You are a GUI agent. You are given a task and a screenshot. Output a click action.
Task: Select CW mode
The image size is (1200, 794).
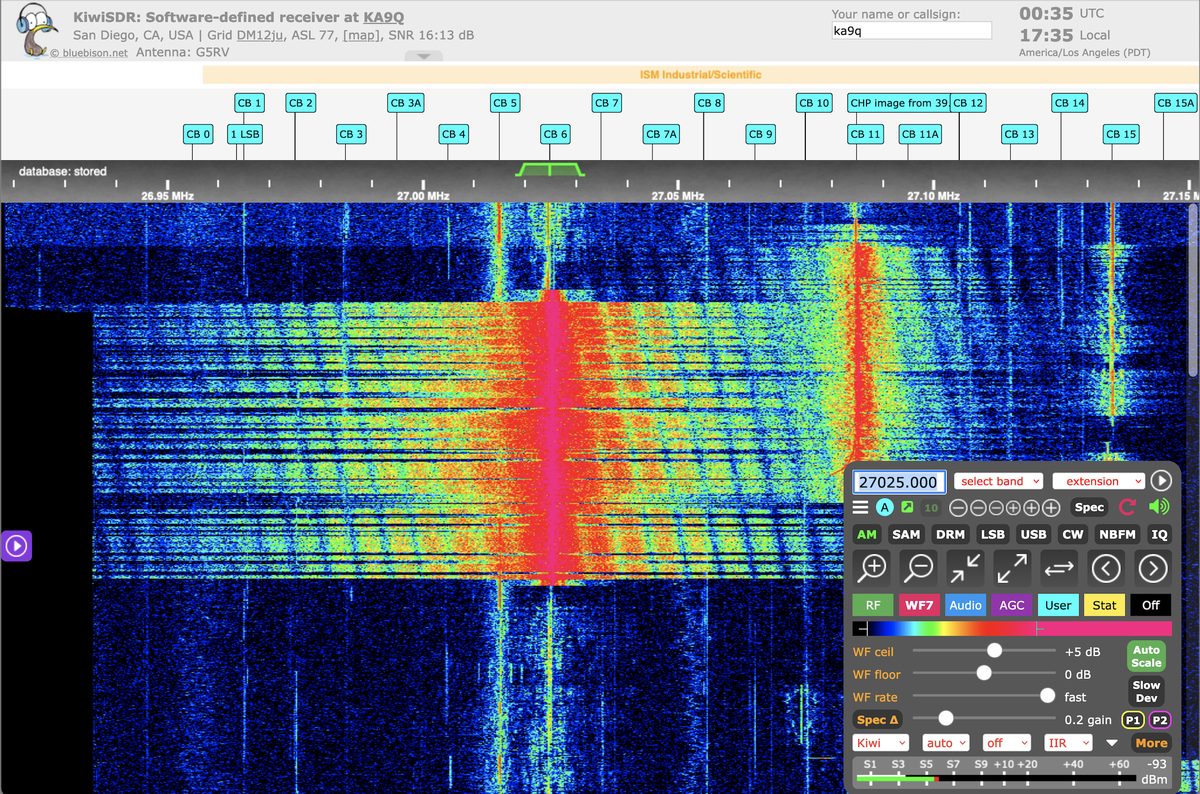[1072, 535]
